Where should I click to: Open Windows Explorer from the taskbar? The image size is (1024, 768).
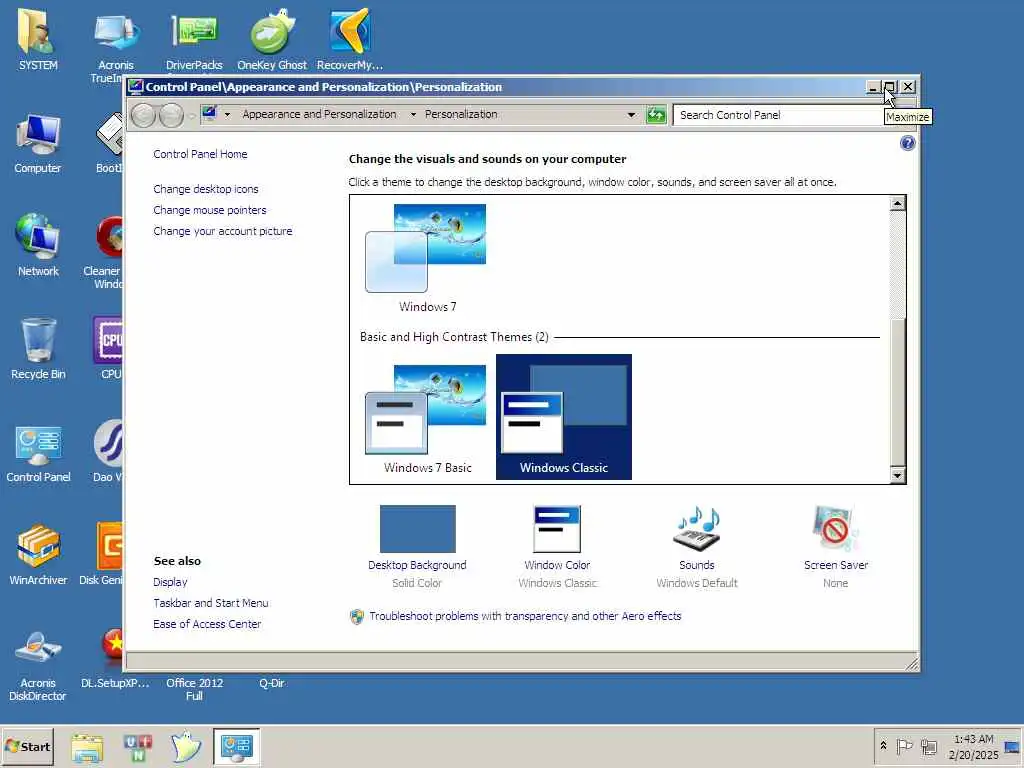pyautogui.click(x=87, y=747)
